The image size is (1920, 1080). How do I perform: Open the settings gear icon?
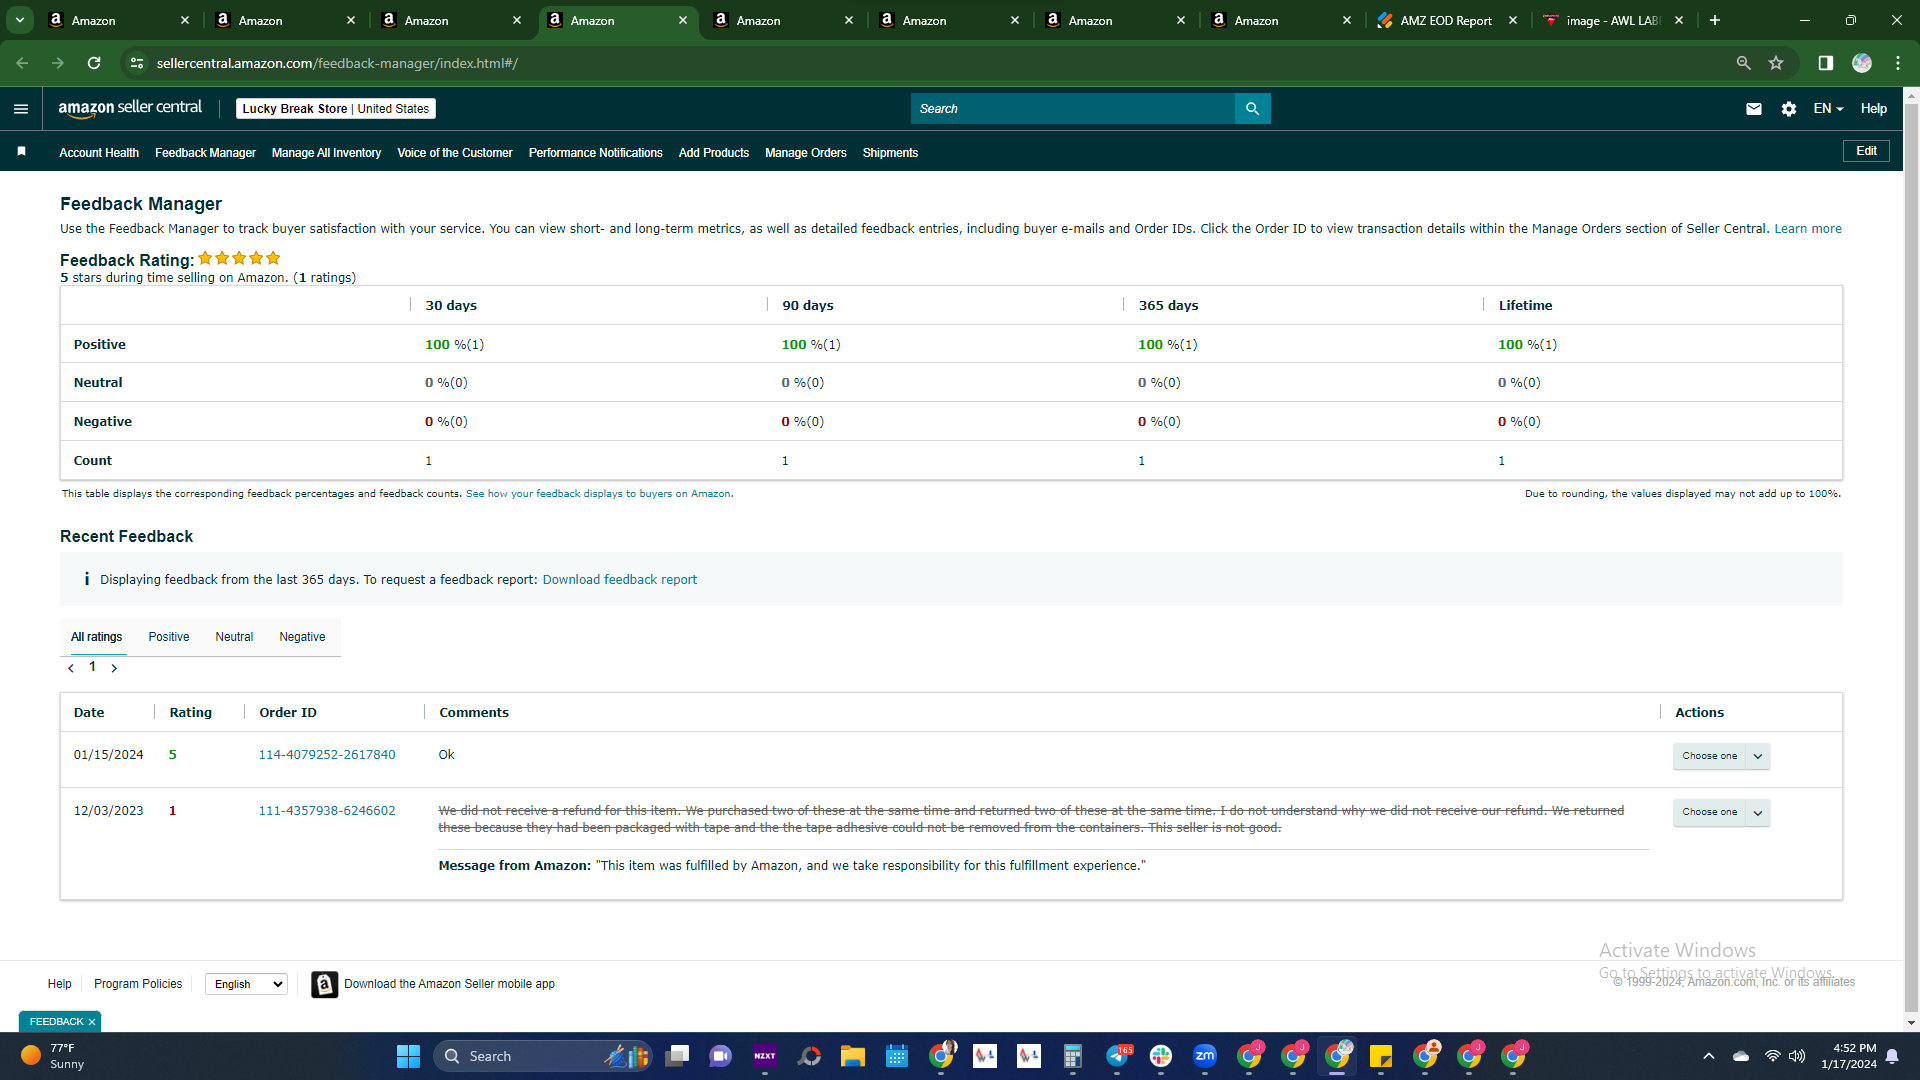1789,109
